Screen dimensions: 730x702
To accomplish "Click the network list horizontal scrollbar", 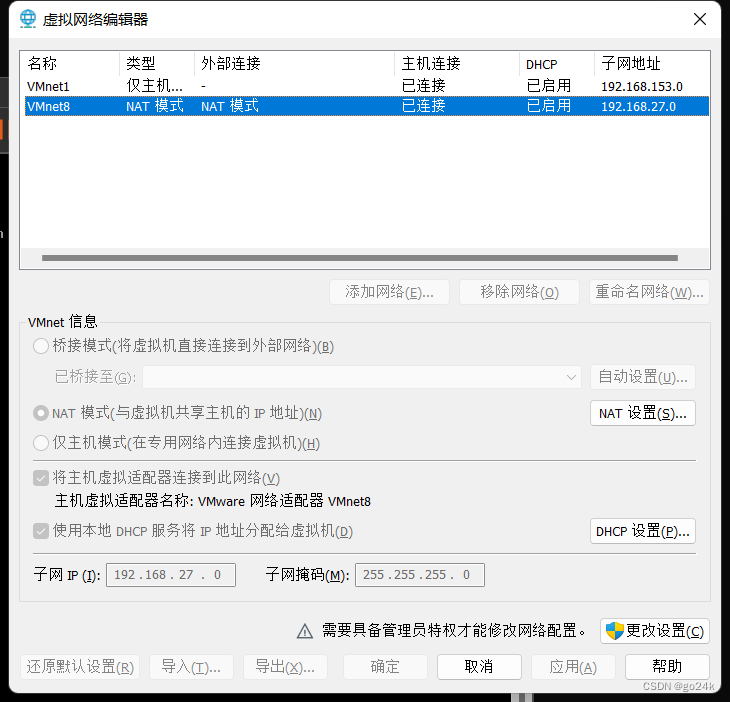I will (360, 258).
